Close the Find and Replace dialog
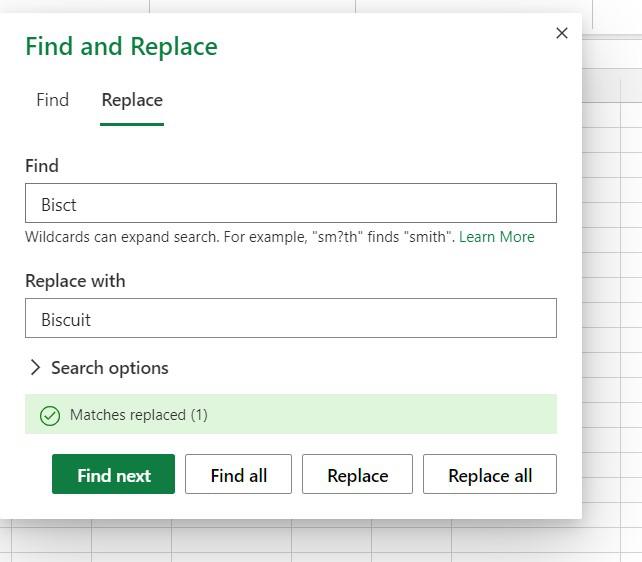642x562 pixels. tap(561, 33)
